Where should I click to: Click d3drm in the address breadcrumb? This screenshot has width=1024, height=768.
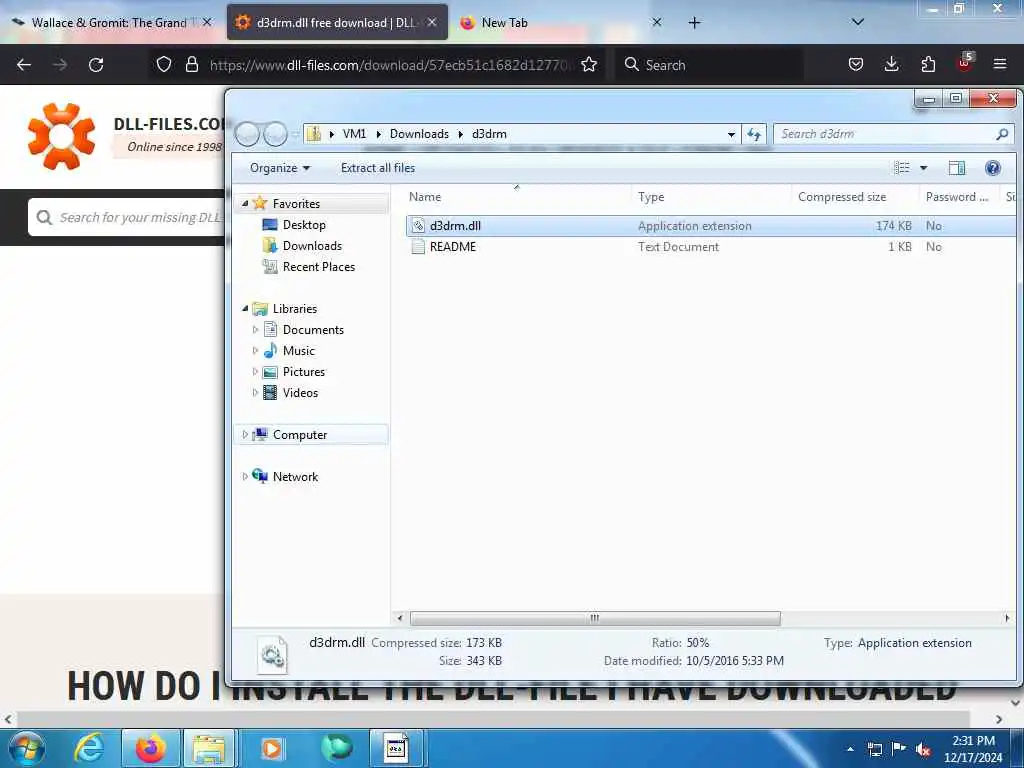pos(489,134)
